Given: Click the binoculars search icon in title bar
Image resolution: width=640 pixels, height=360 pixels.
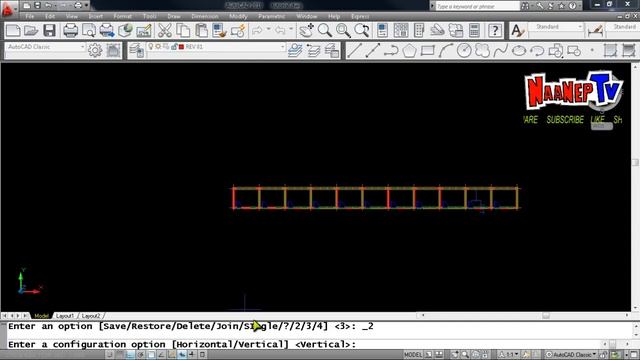Looking at the screenshot, I should click(x=525, y=6).
